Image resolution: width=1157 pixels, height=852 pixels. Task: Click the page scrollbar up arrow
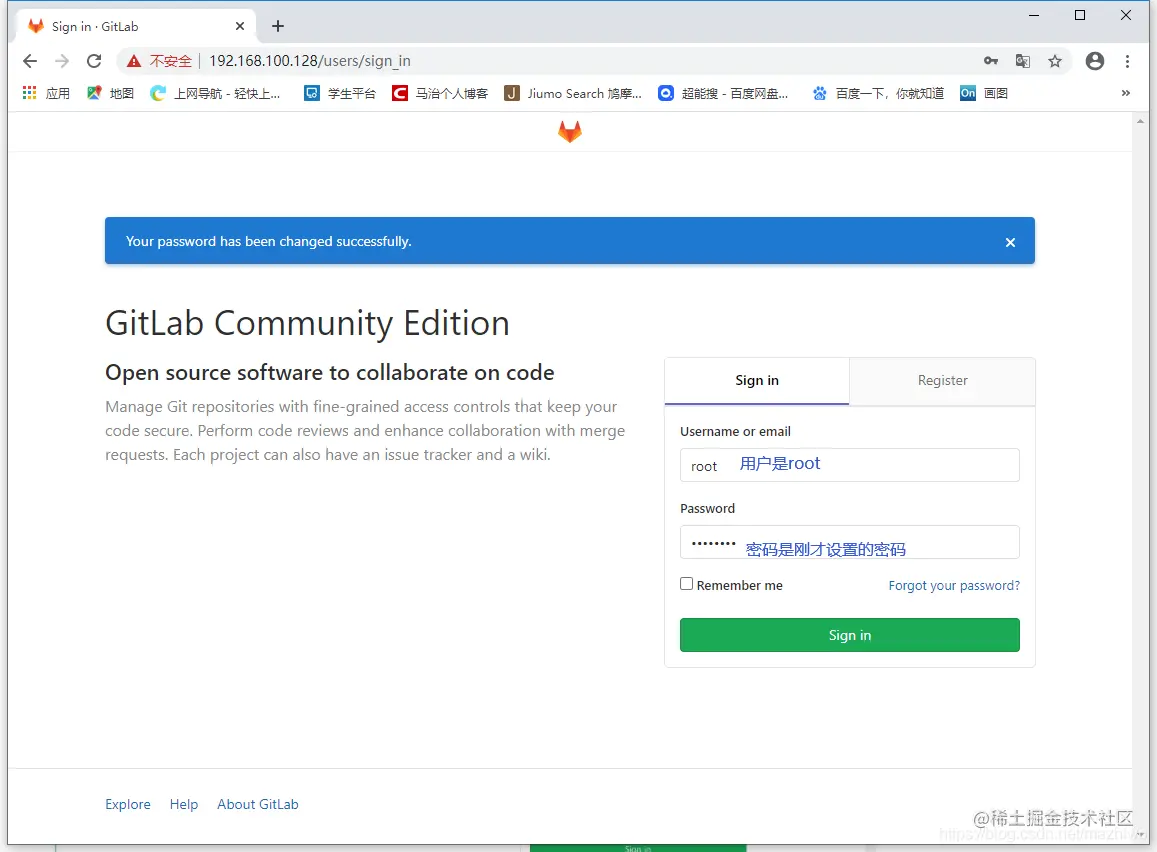pyautogui.click(x=1140, y=120)
